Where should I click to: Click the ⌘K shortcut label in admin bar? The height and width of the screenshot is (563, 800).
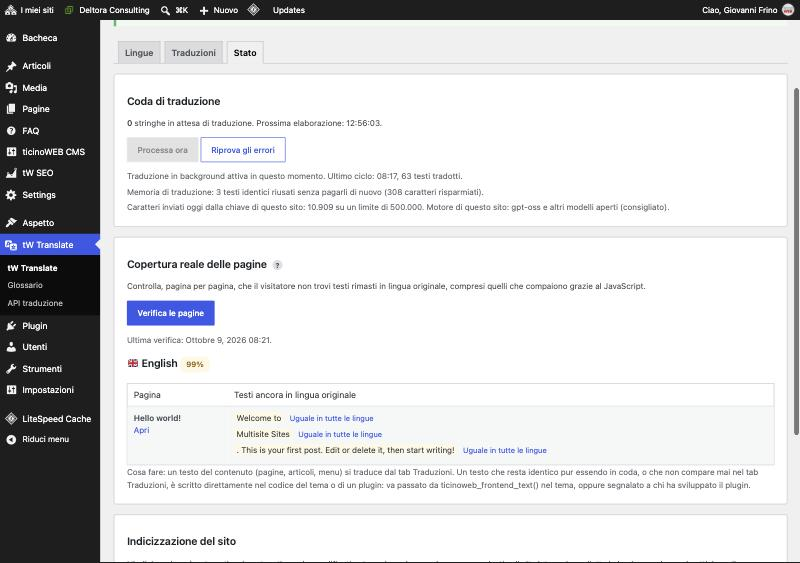(x=182, y=10)
